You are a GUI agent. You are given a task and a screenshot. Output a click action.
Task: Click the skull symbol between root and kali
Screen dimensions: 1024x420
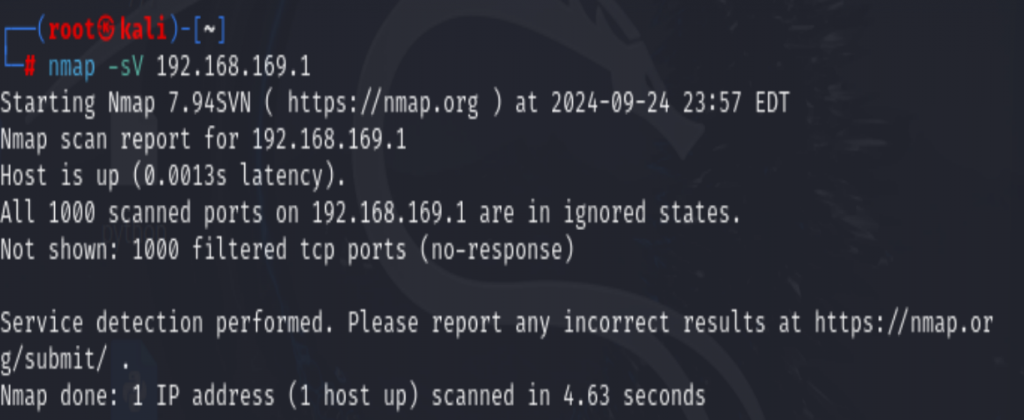click(x=108, y=30)
